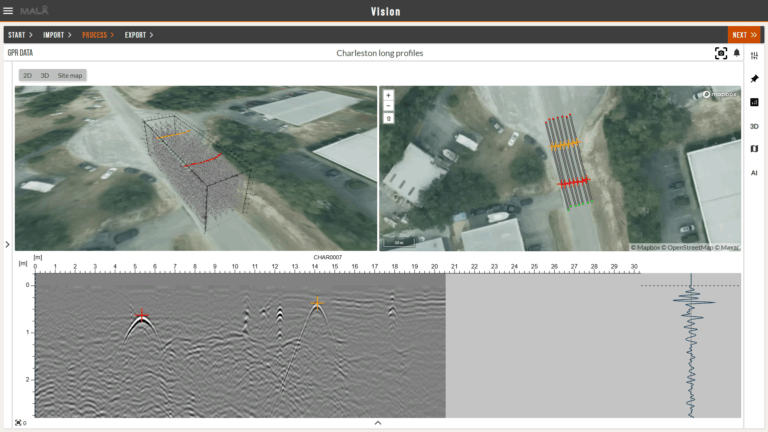Open filter settings sliders in sidebar
Image resolution: width=768 pixels, height=432 pixels.
[754, 55]
